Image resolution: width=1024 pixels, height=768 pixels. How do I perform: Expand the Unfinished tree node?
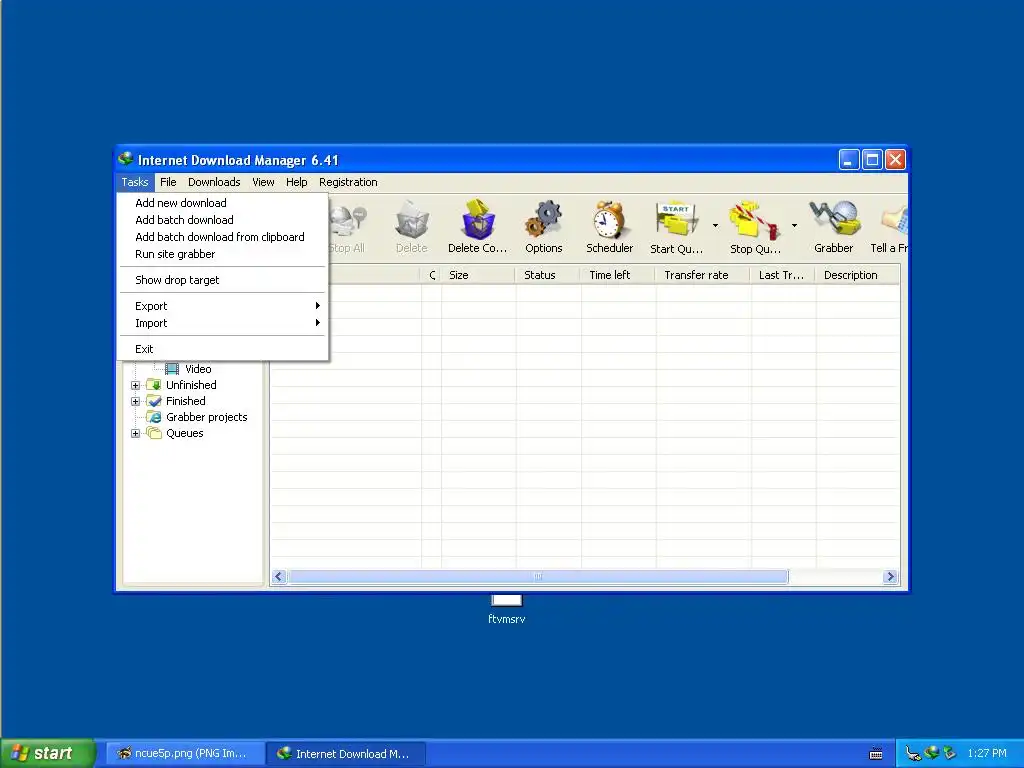click(135, 385)
